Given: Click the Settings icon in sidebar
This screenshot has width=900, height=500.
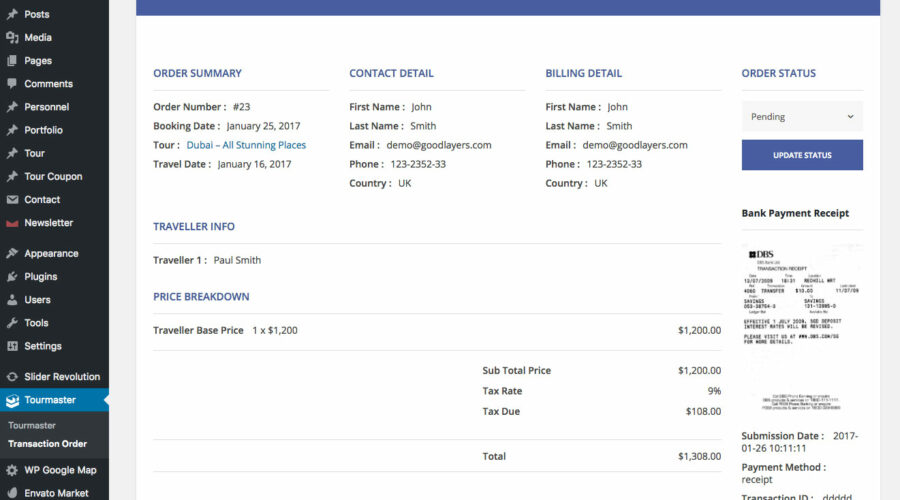Looking at the screenshot, I should pyautogui.click(x=12, y=346).
